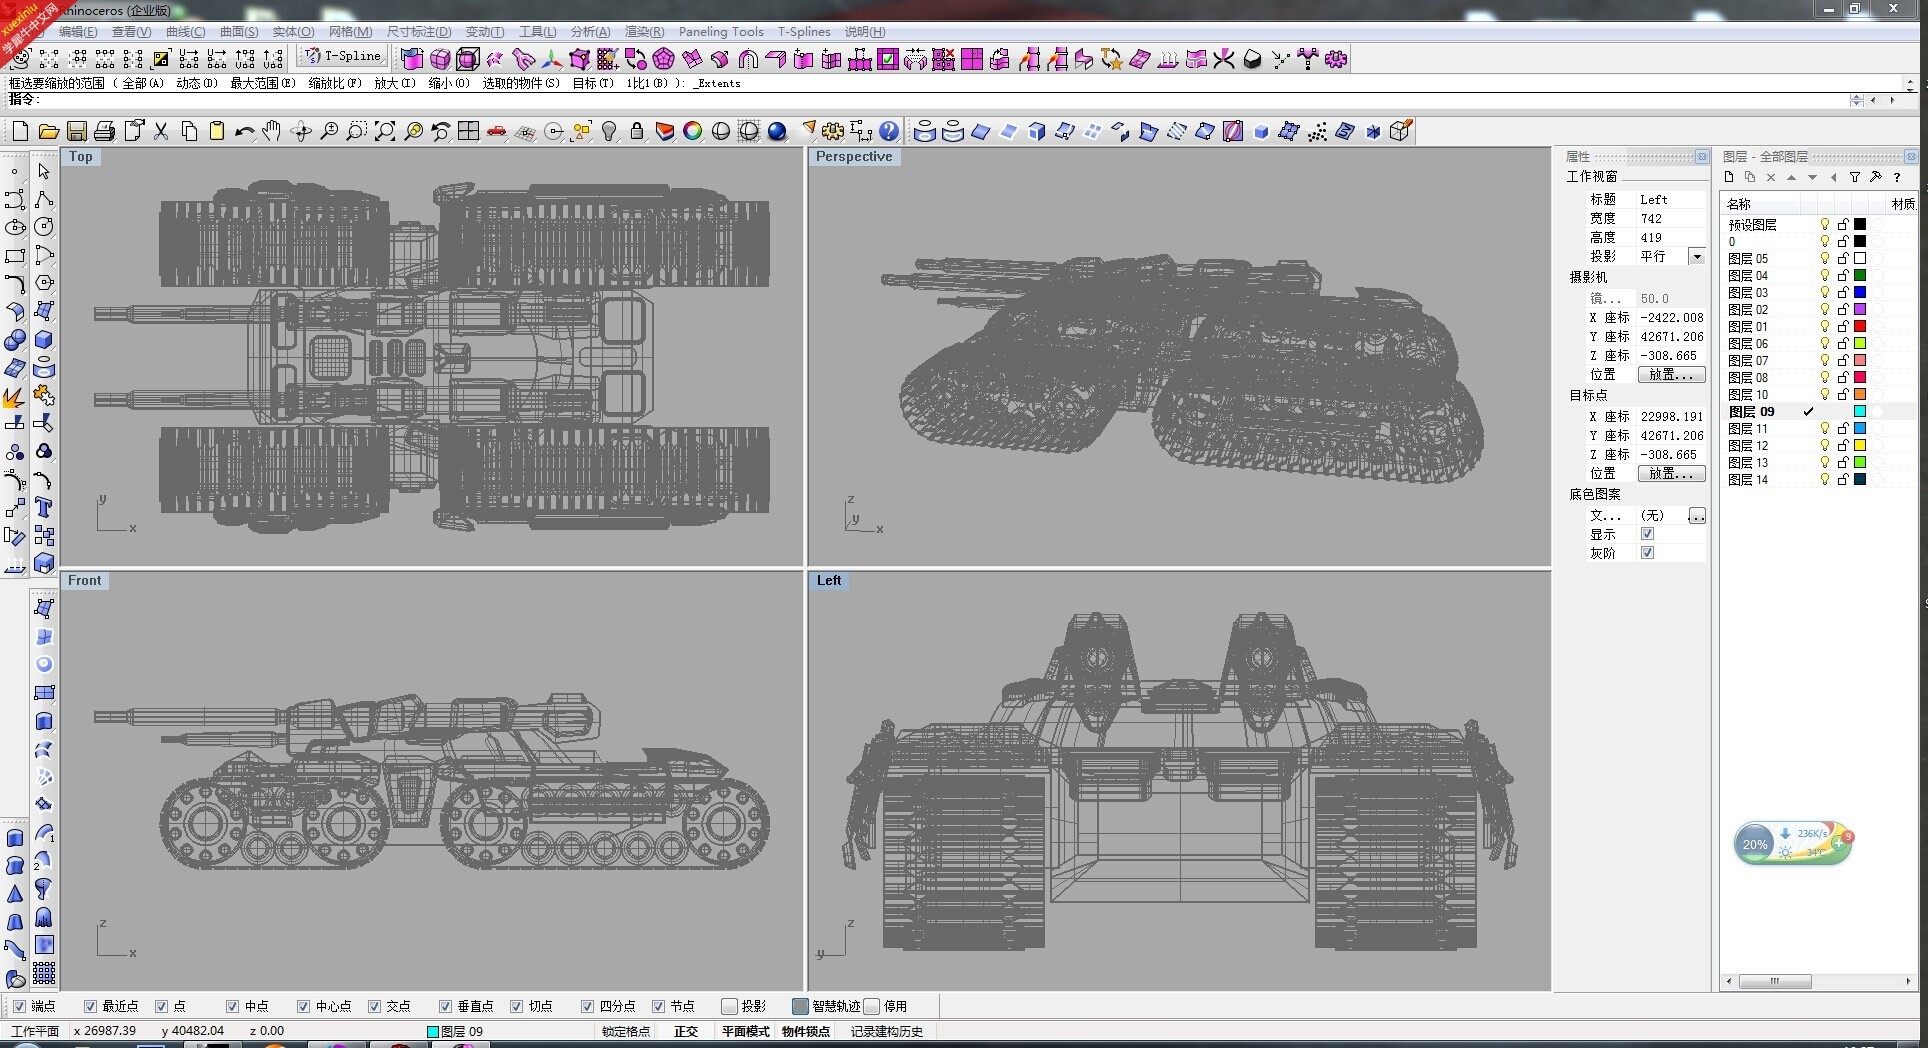Screen dimensions: 1928x1048
Task: Open the color wheel object properties icon
Action: point(692,131)
